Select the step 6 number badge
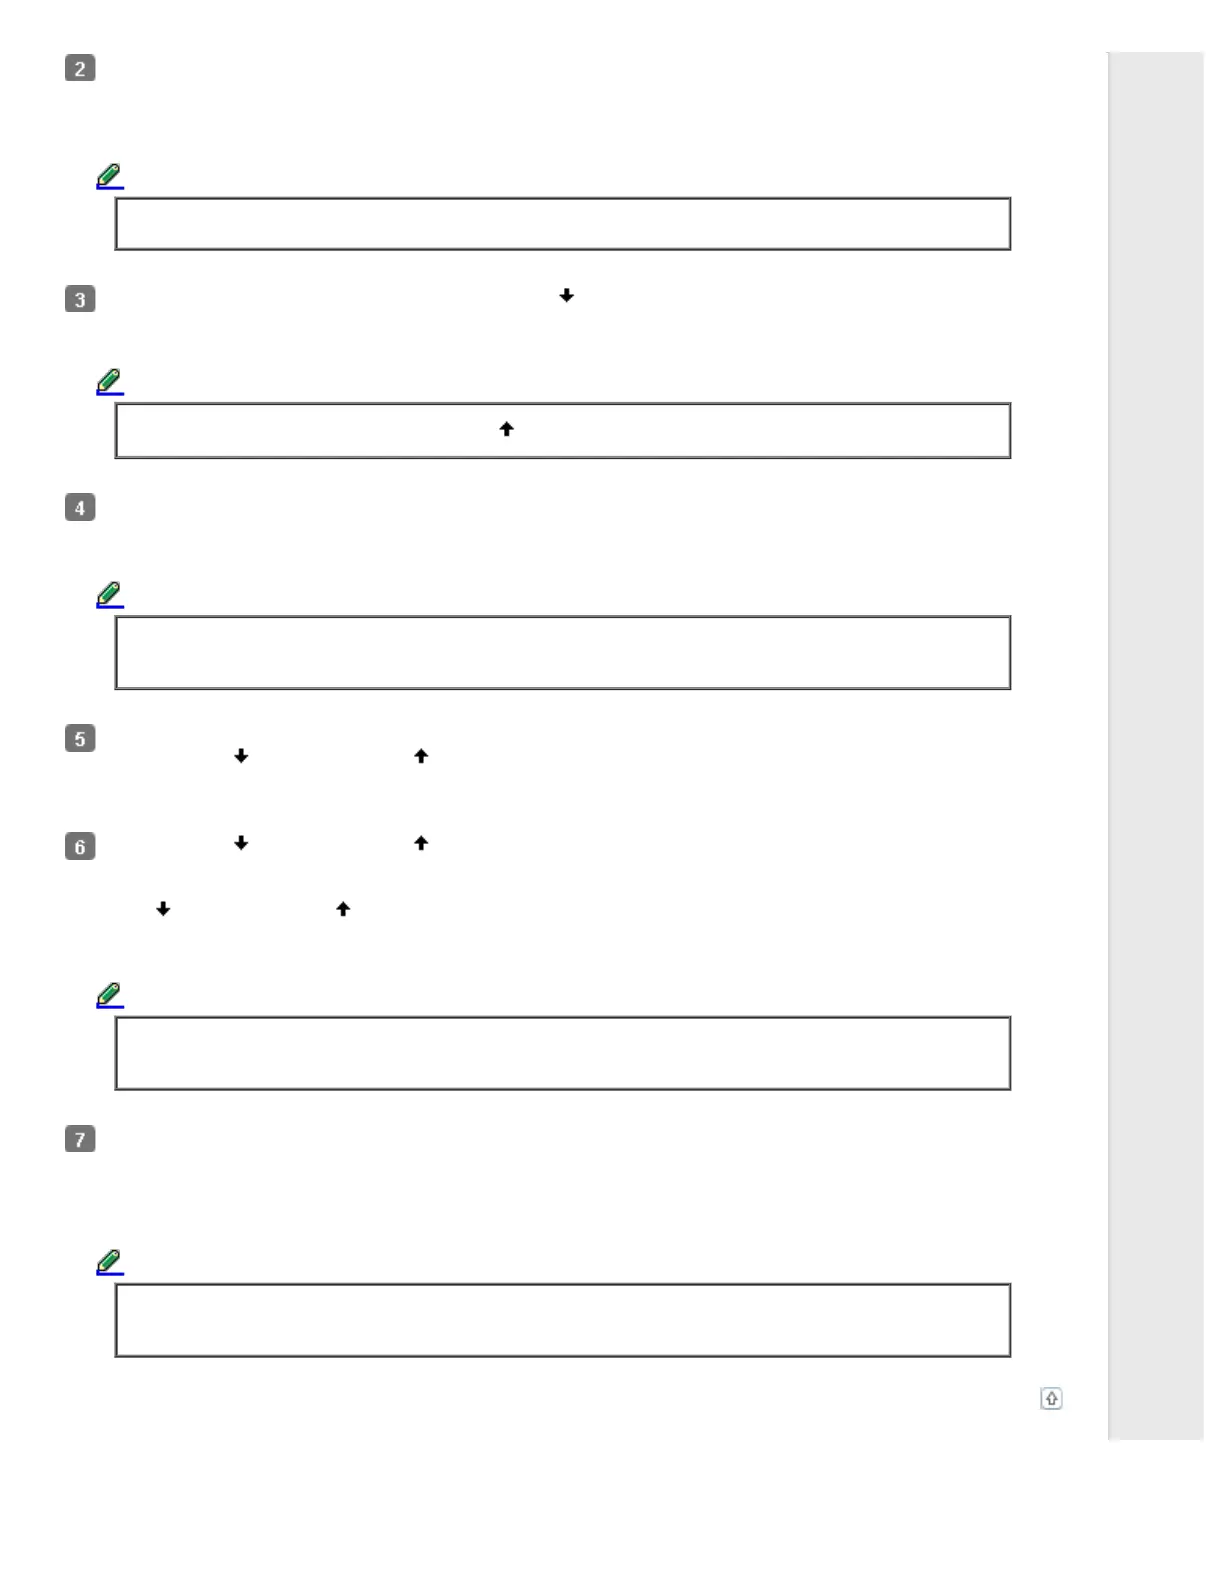Viewport: 1224px width, 1584px height. point(80,847)
